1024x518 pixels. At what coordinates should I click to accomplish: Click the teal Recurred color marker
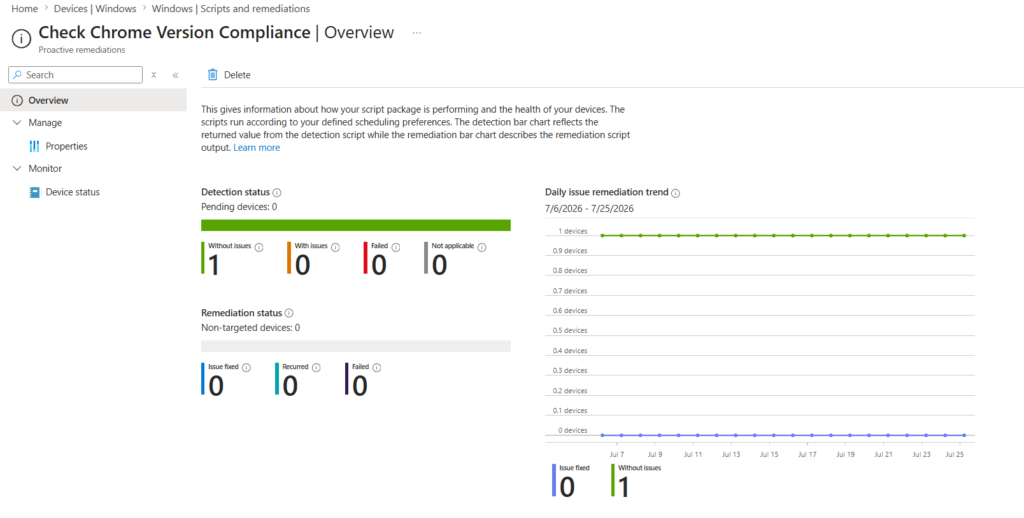(x=278, y=378)
